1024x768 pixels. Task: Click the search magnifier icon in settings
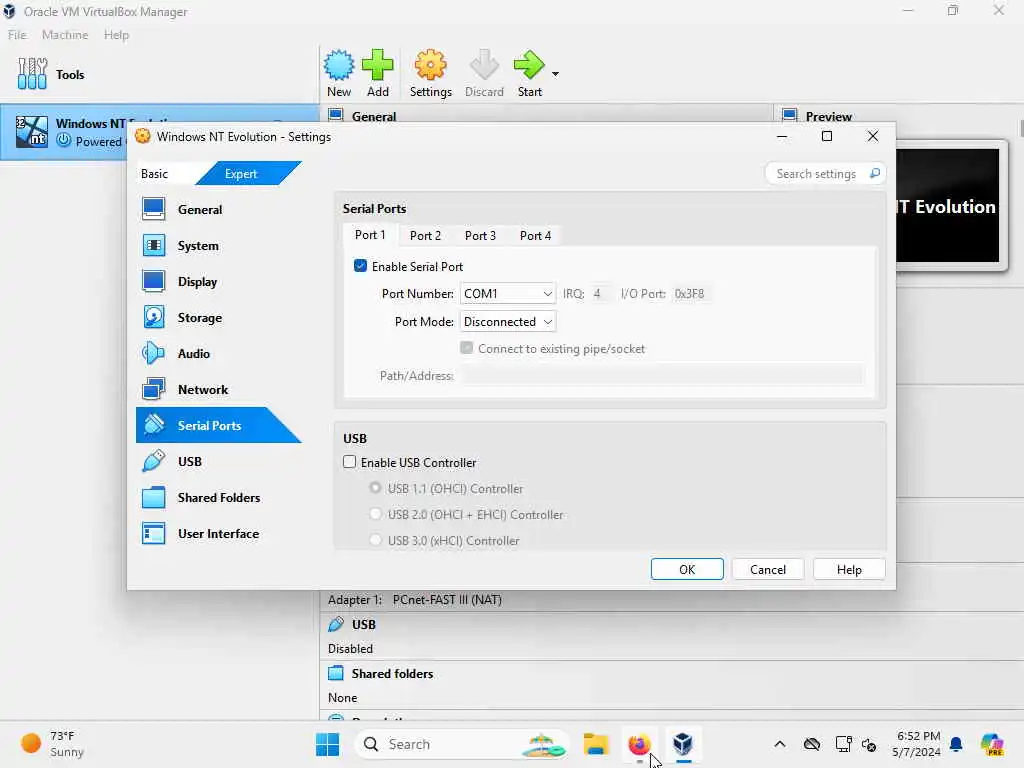coord(874,173)
